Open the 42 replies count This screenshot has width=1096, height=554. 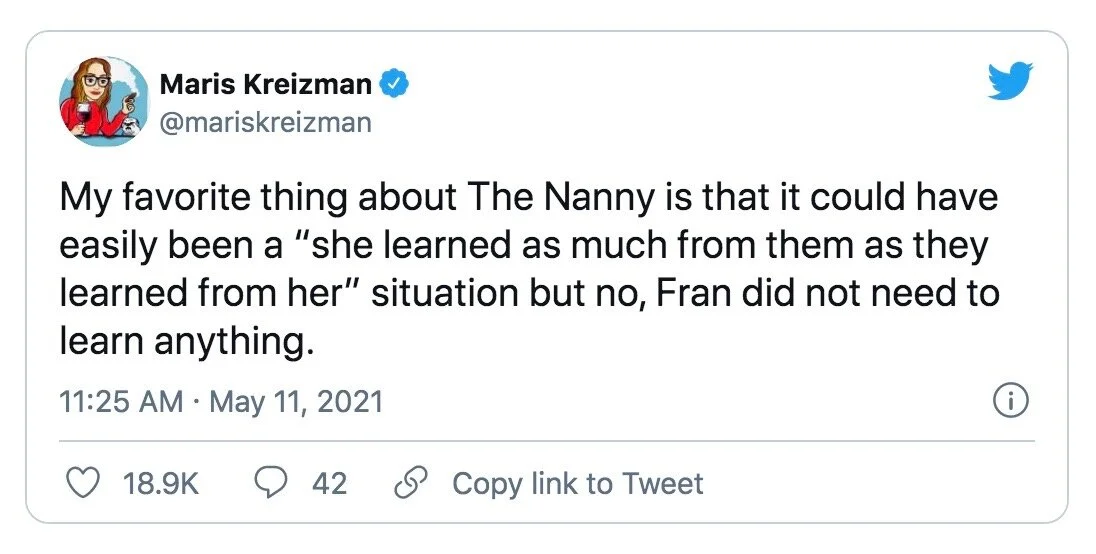point(329,484)
